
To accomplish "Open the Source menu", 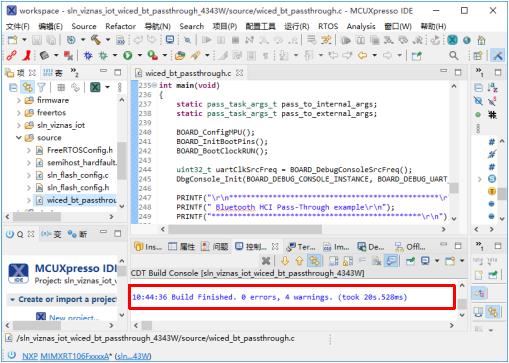I will click(84, 26).
